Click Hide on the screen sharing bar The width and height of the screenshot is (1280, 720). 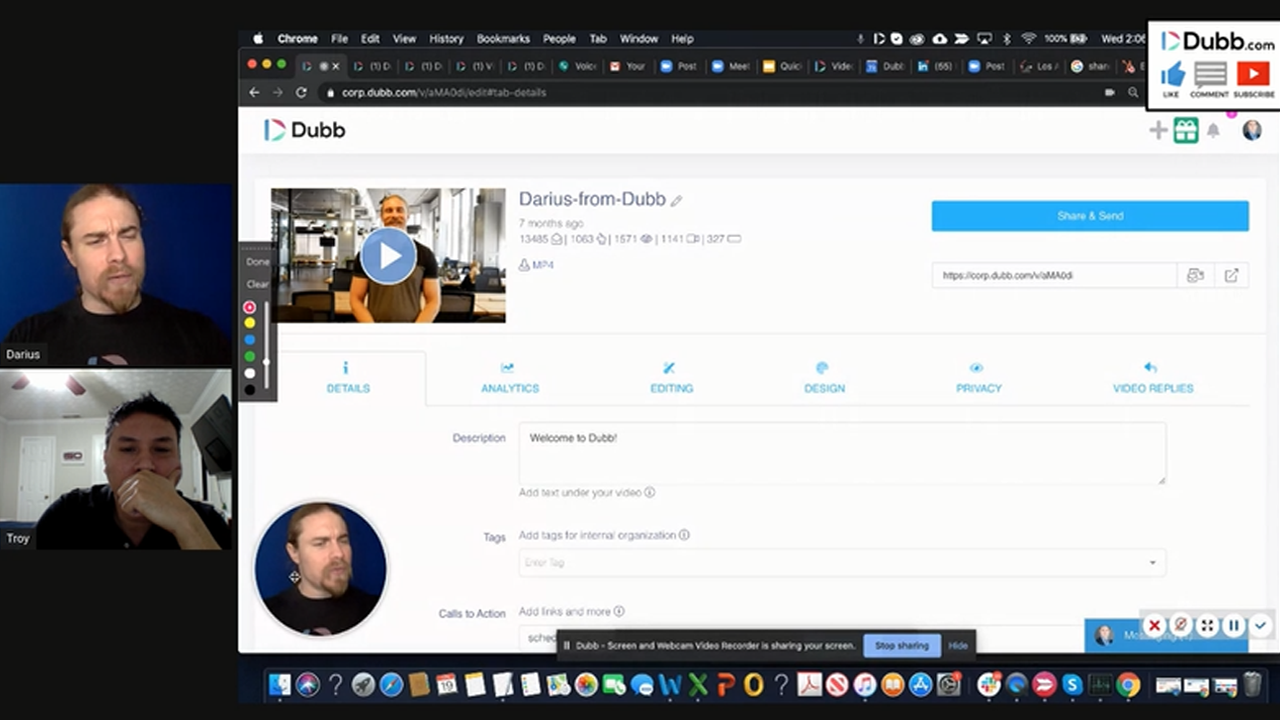[958, 645]
